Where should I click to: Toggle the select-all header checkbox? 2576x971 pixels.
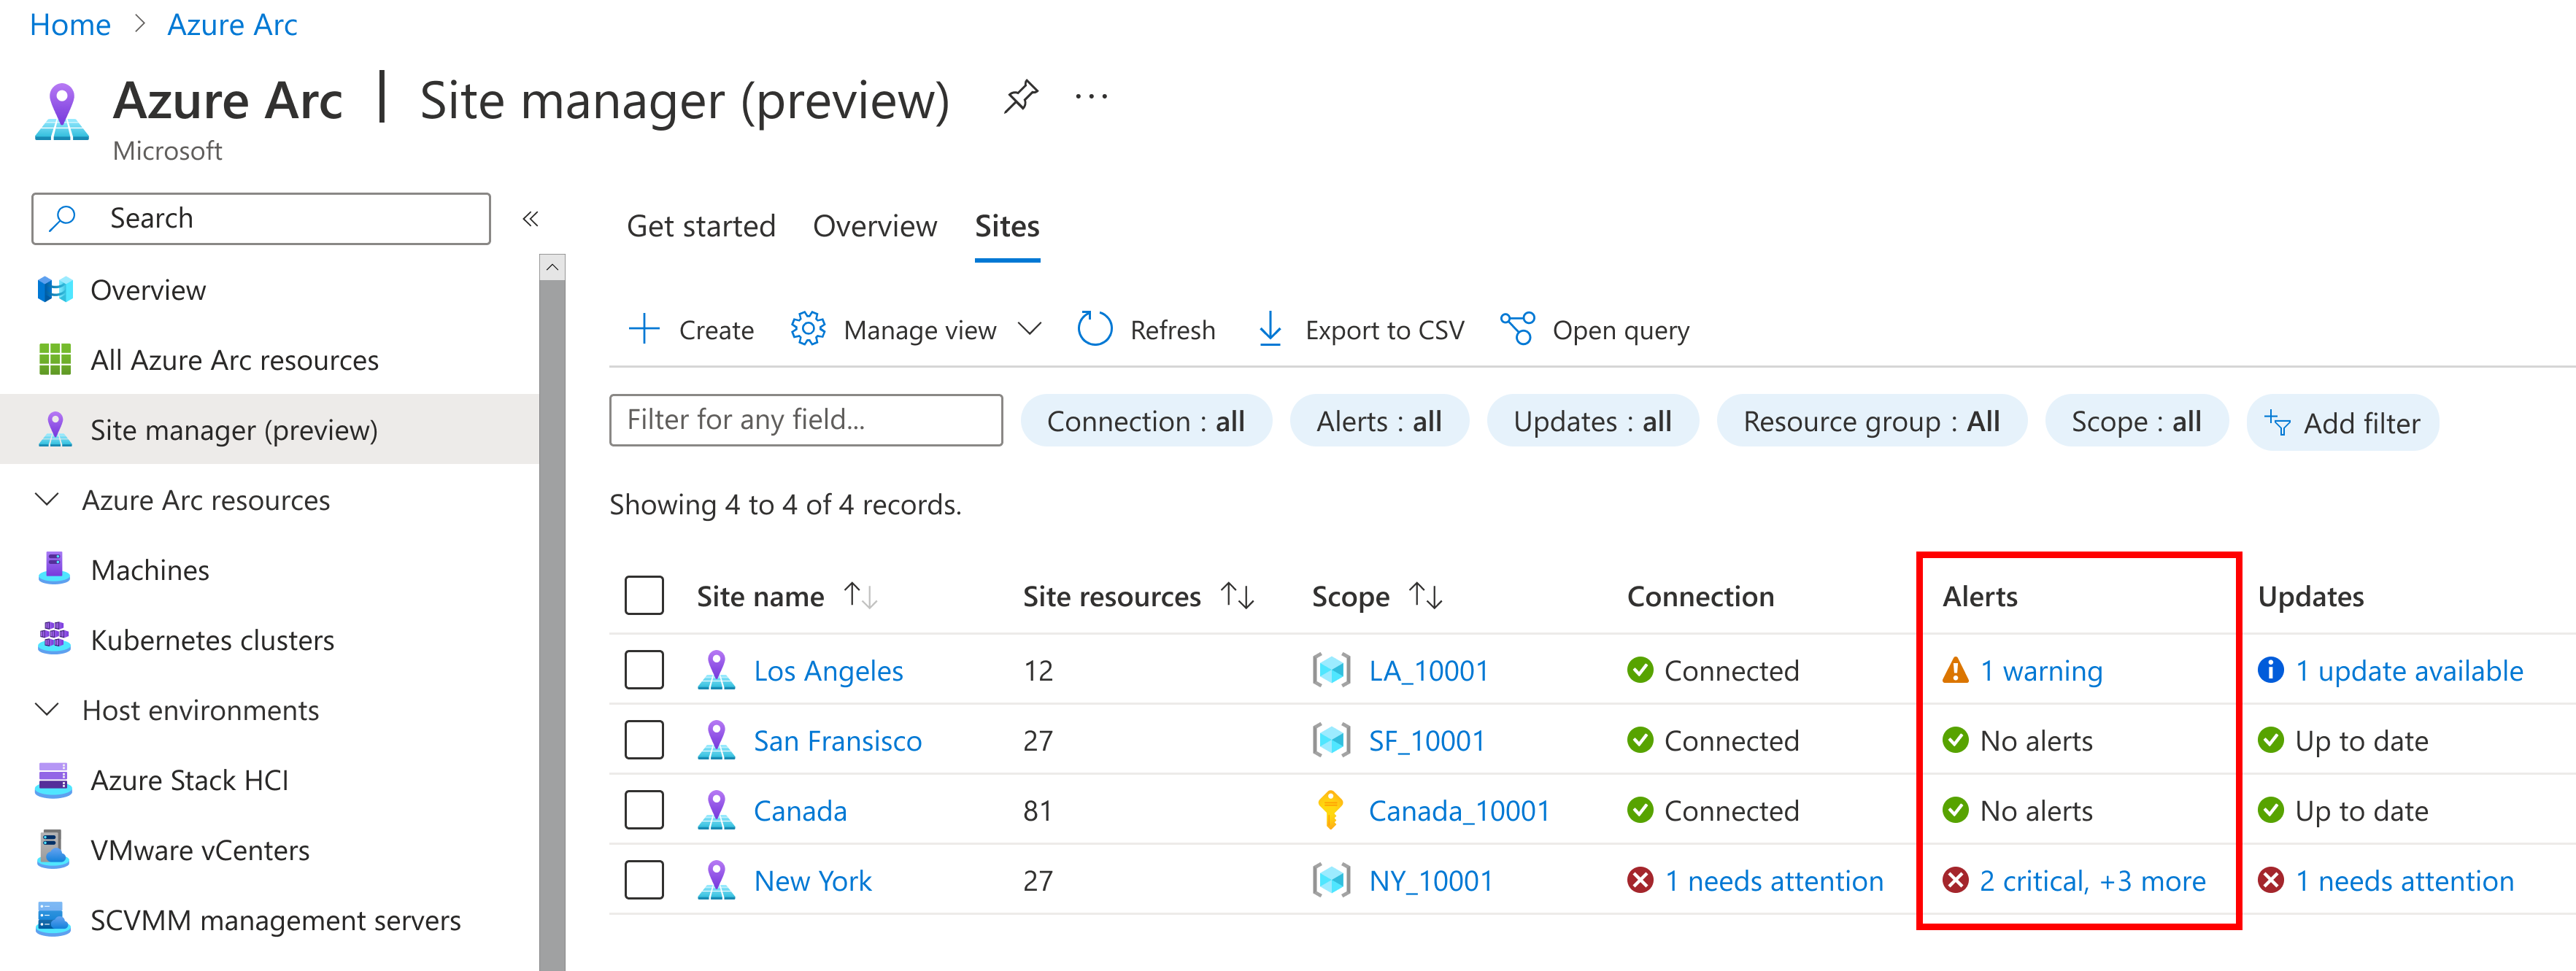pyautogui.click(x=644, y=596)
